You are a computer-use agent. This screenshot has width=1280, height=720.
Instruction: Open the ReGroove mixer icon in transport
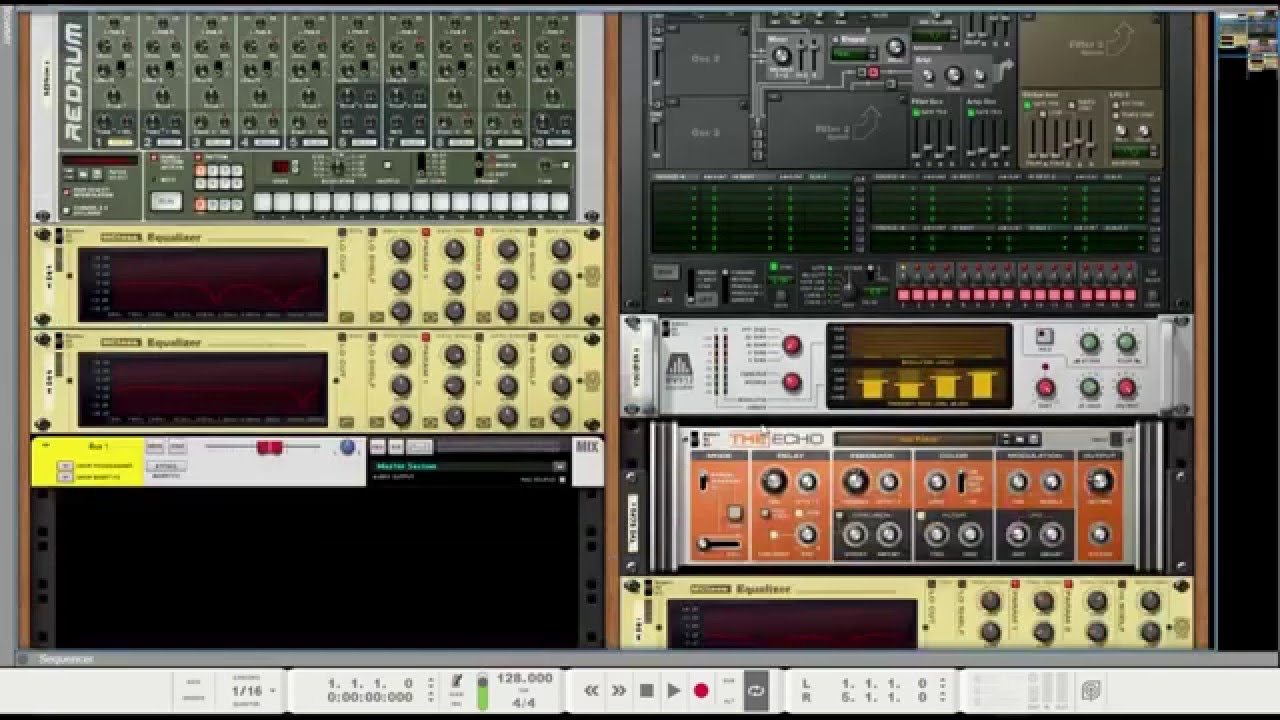point(1091,690)
